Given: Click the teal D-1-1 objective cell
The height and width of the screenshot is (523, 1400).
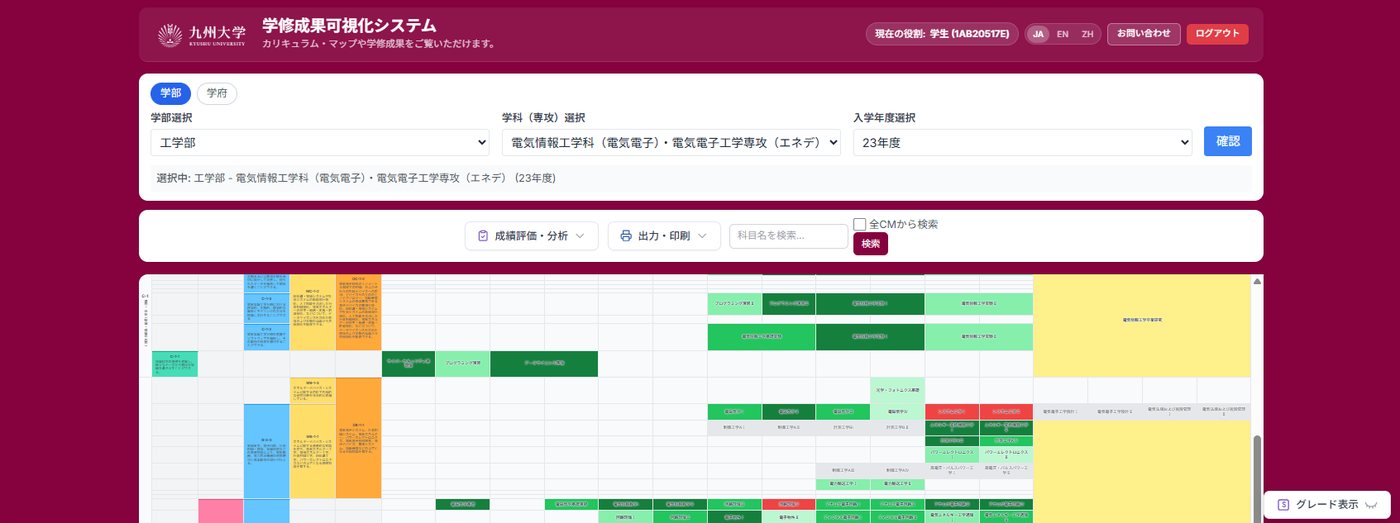Looking at the screenshot, I should tap(175, 363).
